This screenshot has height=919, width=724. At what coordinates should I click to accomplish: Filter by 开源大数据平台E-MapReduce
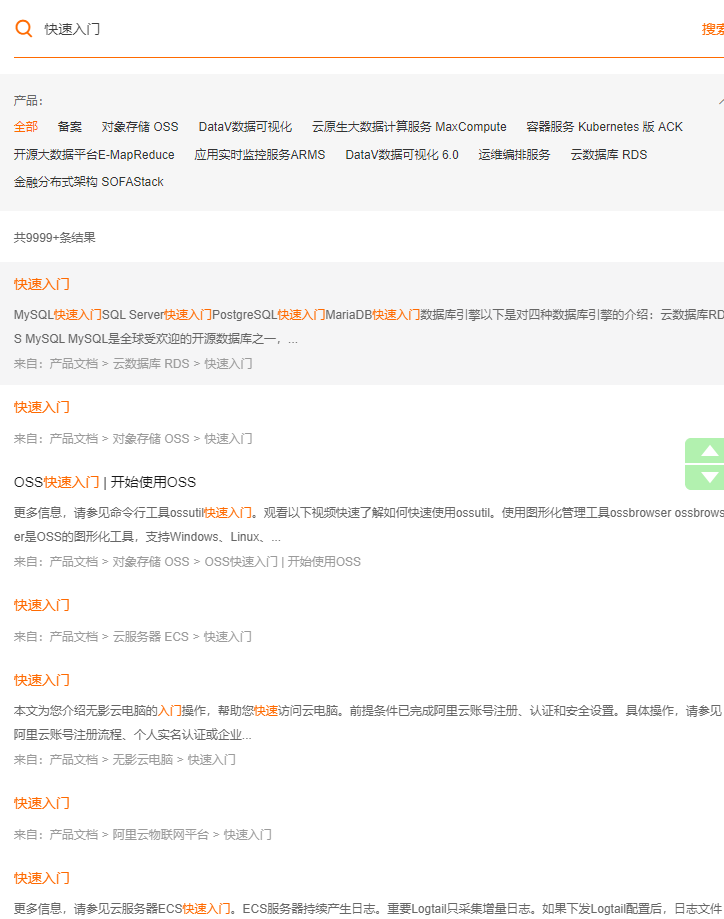[94, 155]
